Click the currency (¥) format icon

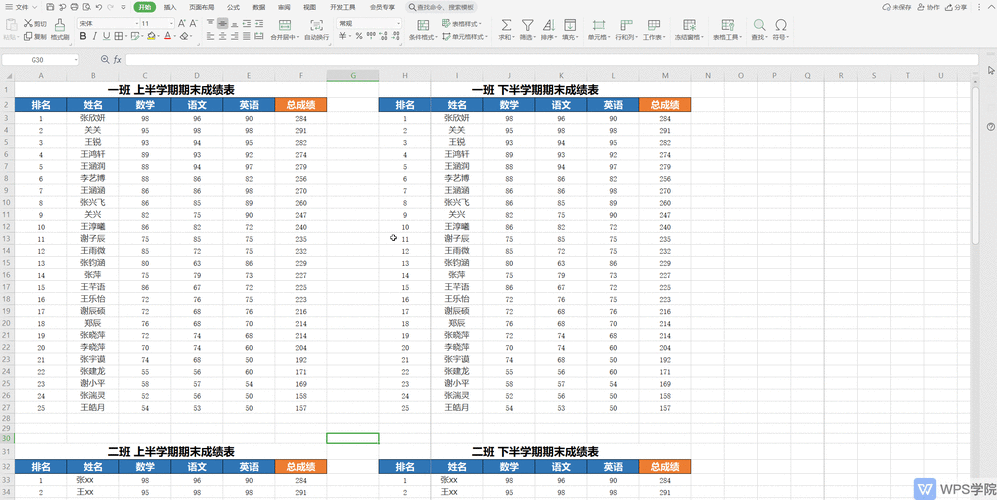[343, 36]
